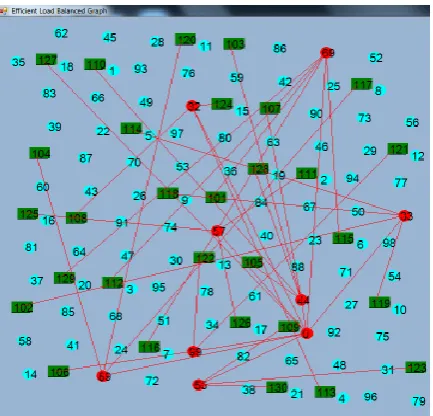The image size is (433, 416).
Task: Click cyan node 85
Action: pyautogui.click(x=67, y=312)
